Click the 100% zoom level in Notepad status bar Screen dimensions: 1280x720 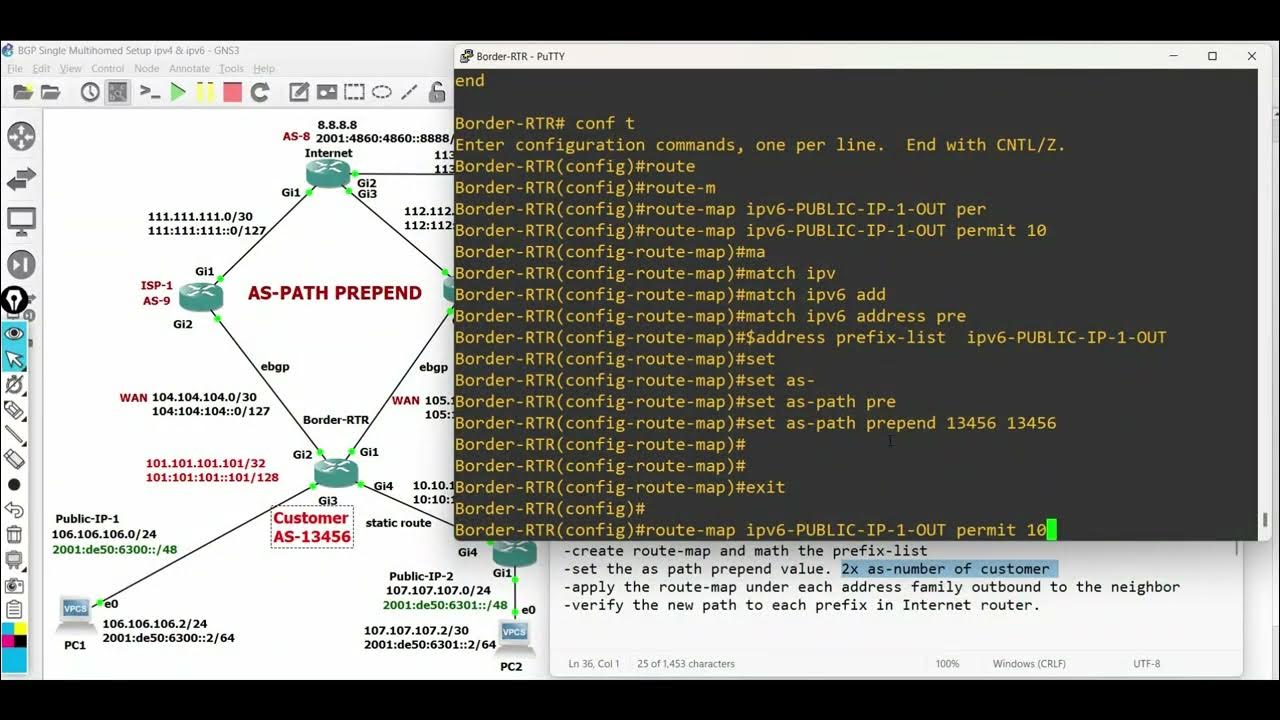pos(947,664)
